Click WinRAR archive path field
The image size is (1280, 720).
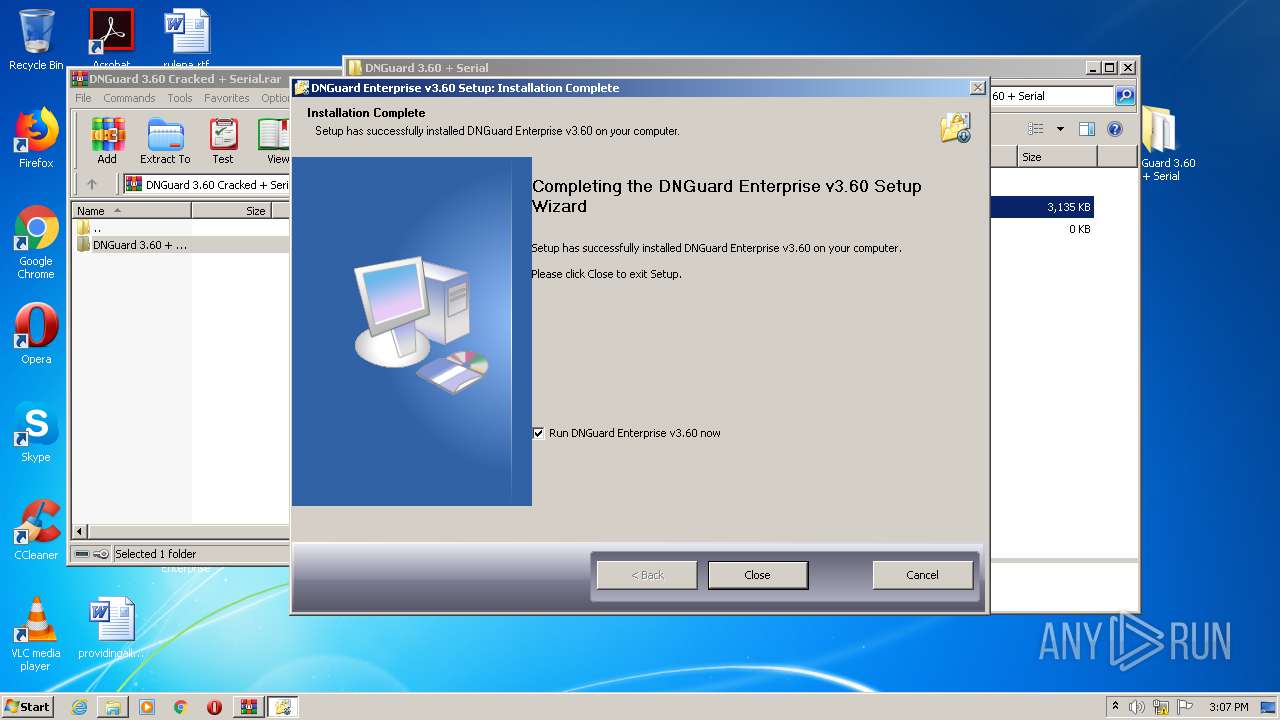click(x=206, y=184)
